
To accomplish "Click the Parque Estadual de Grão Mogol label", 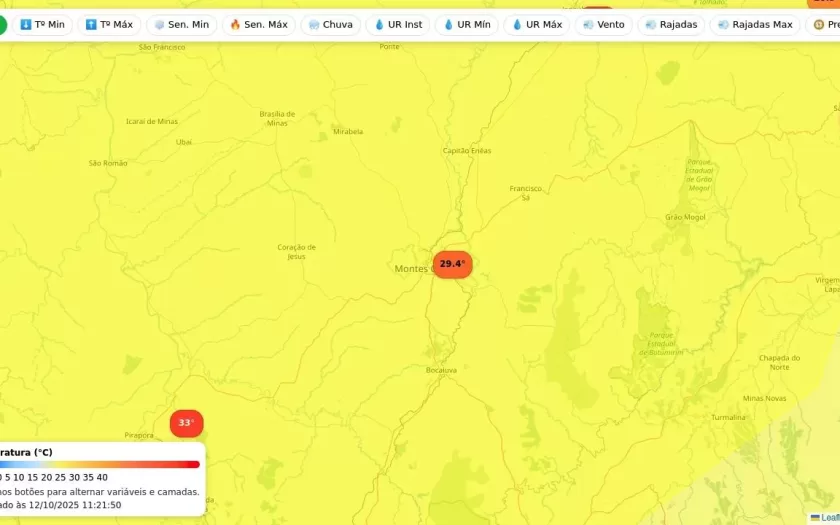I will (x=699, y=175).
